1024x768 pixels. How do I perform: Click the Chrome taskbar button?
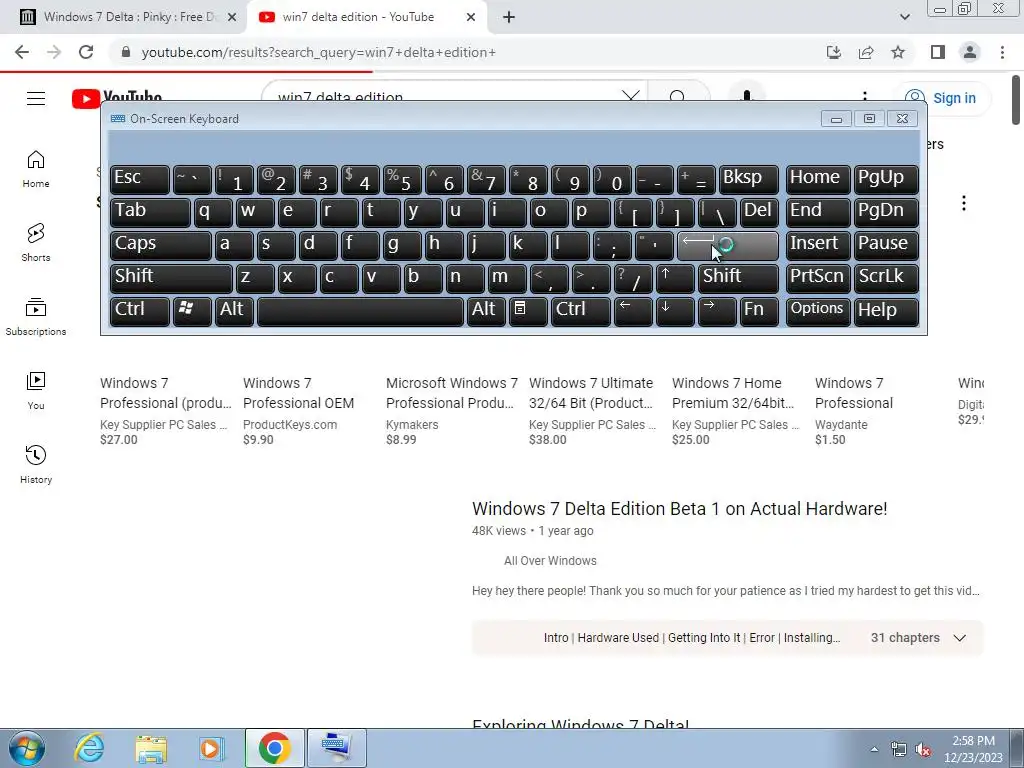(275, 748)
